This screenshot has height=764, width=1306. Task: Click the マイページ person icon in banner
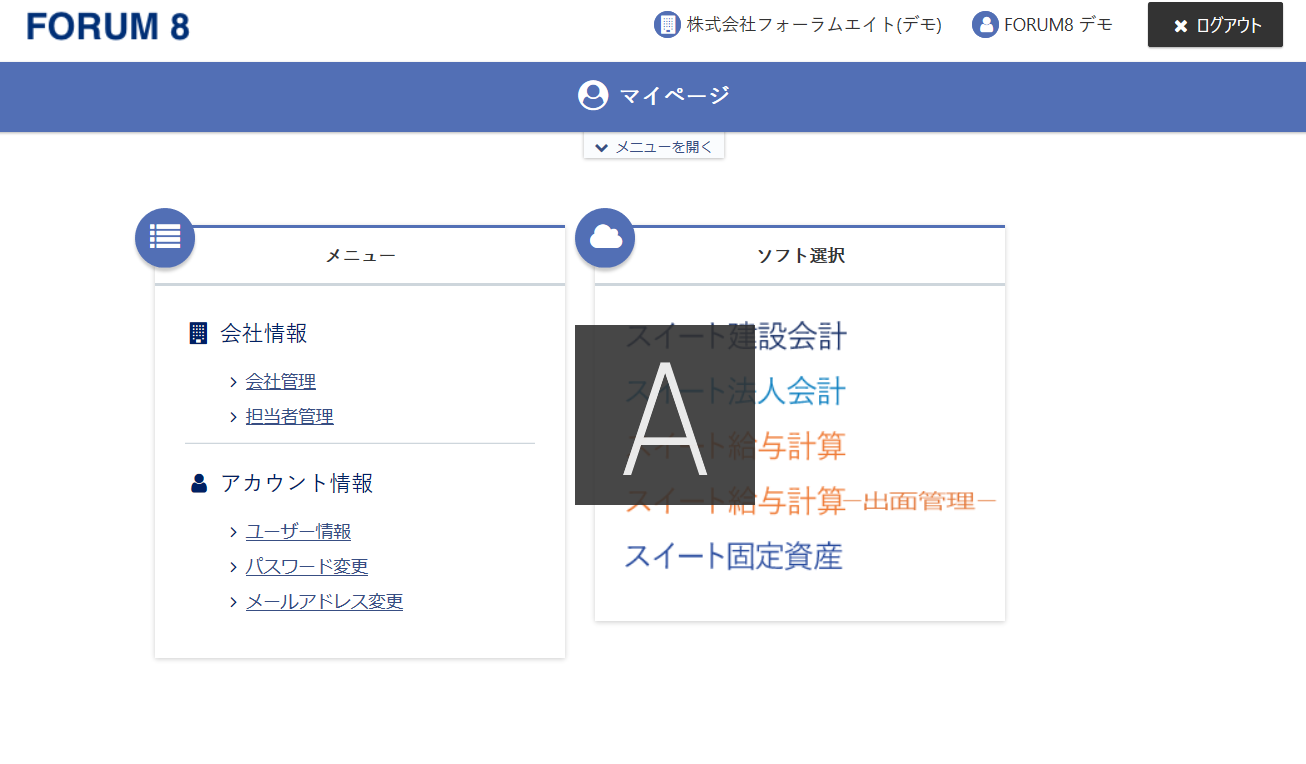[593, 96]
